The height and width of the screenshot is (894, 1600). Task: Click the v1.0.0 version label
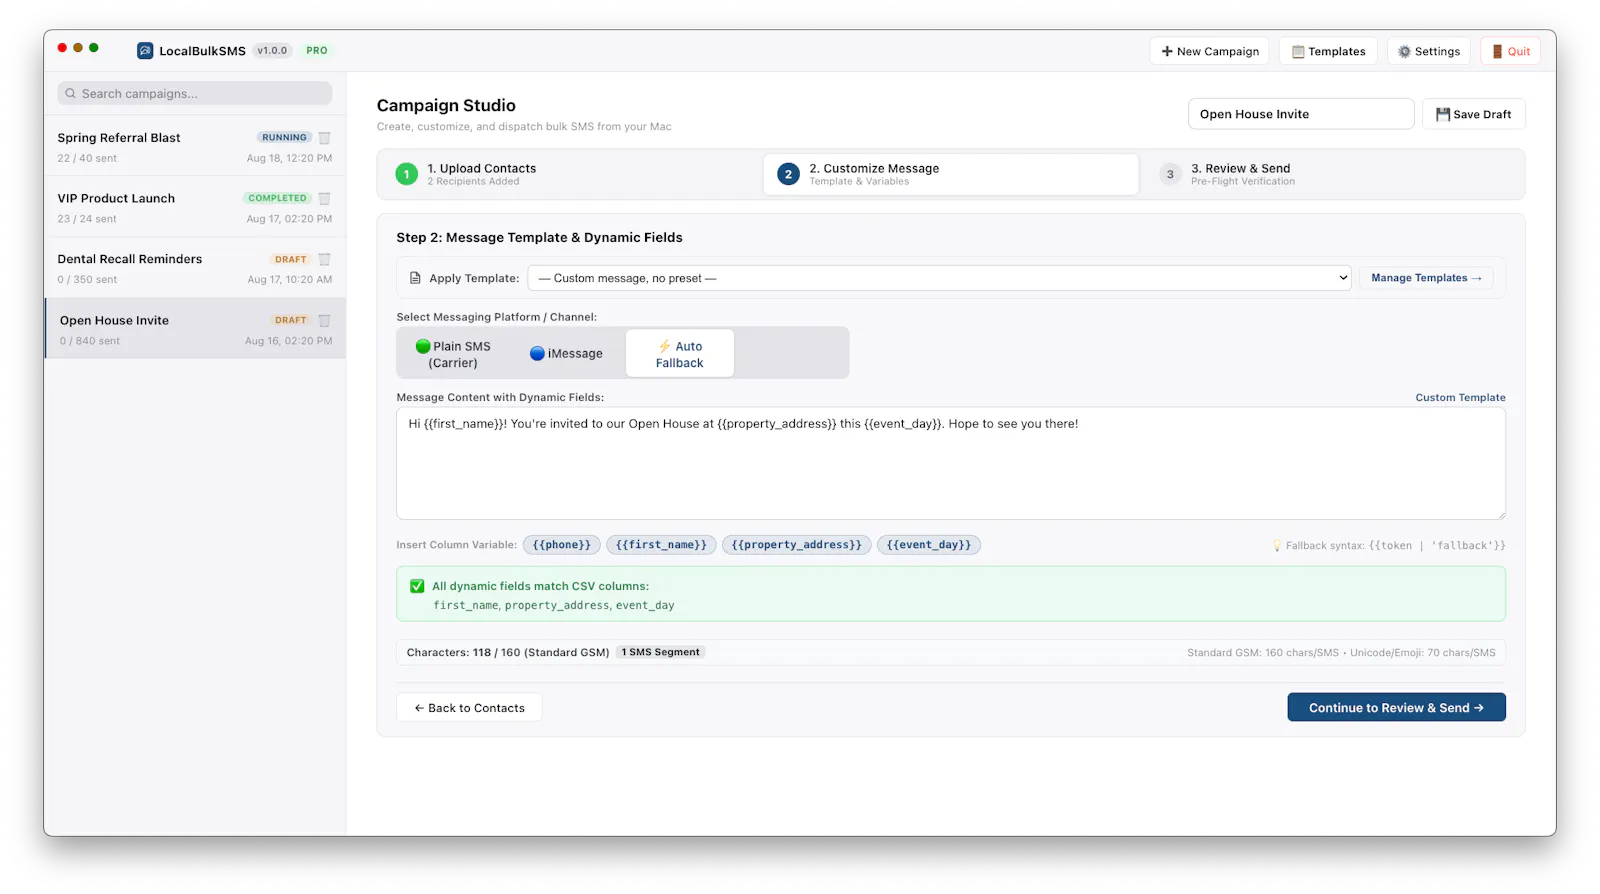tap(272, 51)
